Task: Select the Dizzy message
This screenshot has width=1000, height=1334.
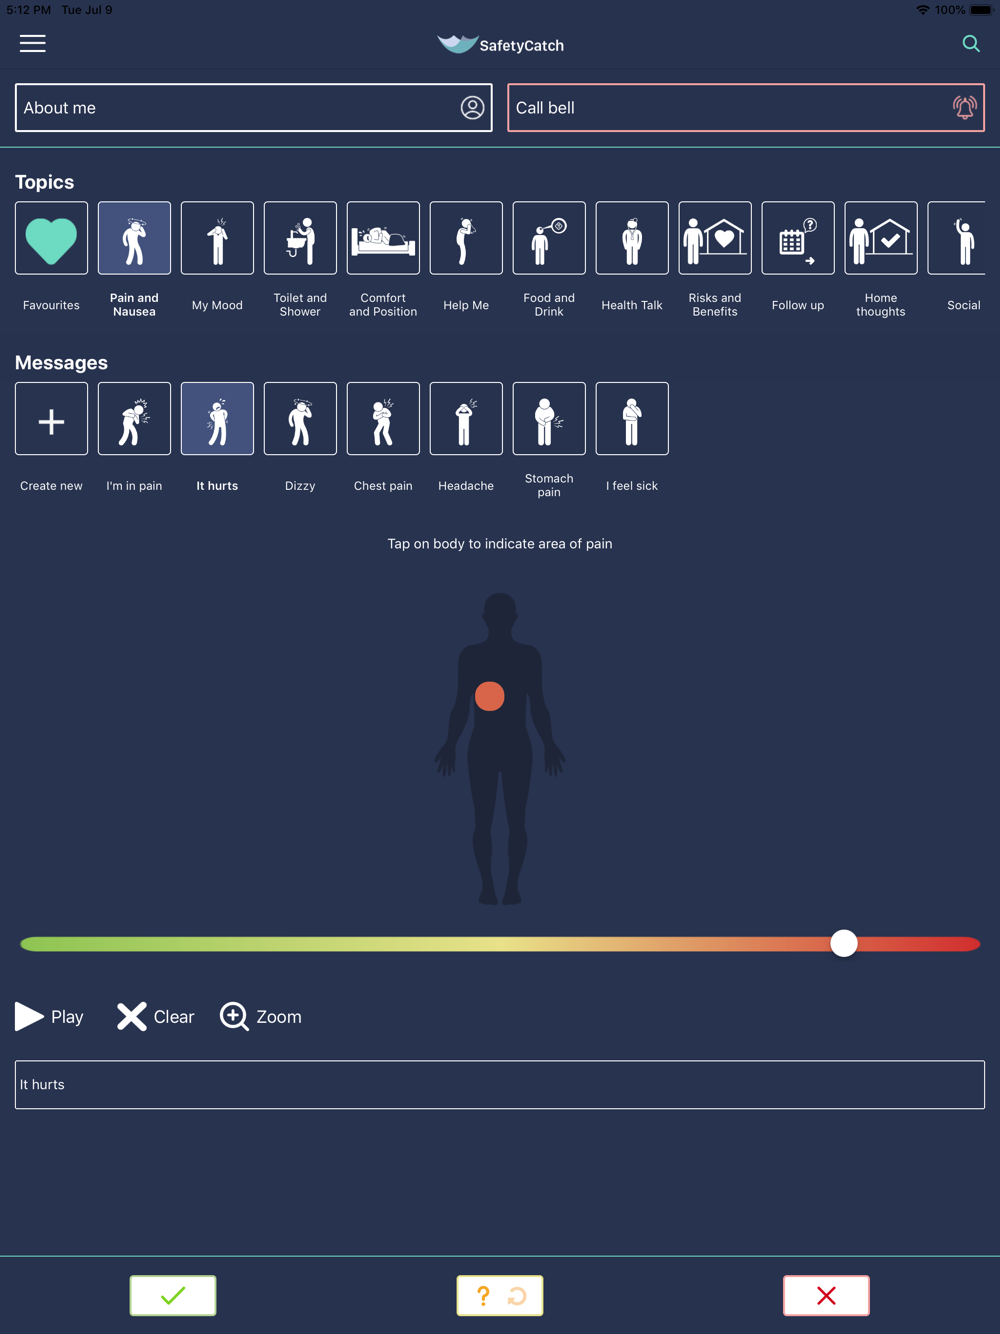Action: coord(300,419)
